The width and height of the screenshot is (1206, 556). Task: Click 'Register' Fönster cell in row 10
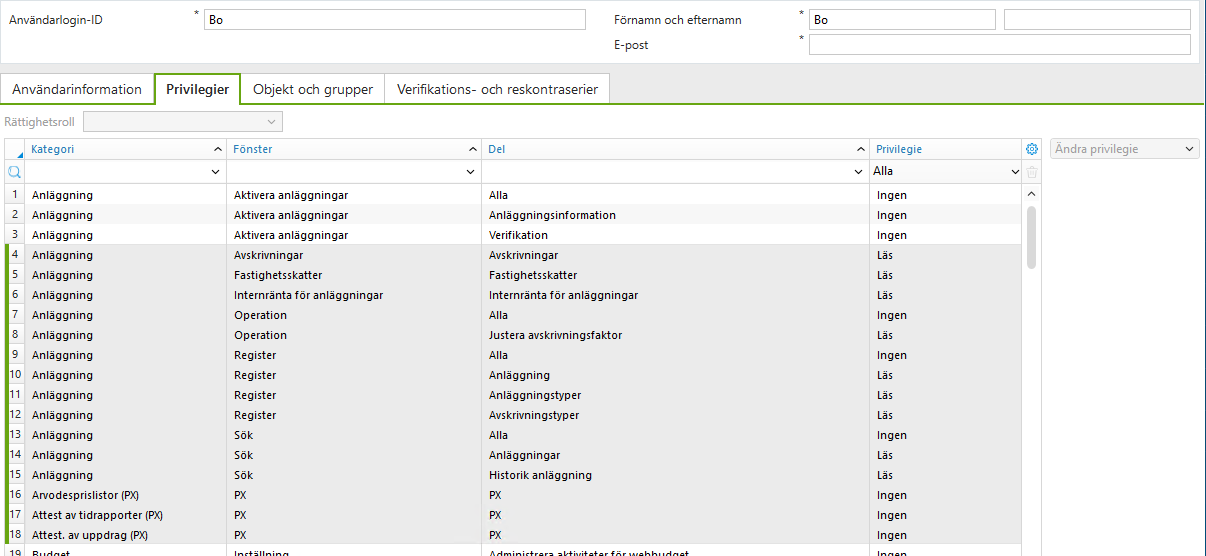[x=354, y=375]
